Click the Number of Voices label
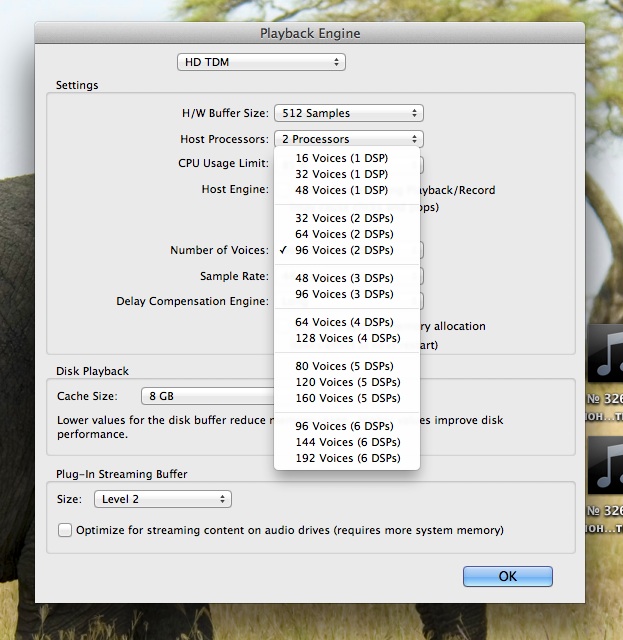 pos(219,250)
